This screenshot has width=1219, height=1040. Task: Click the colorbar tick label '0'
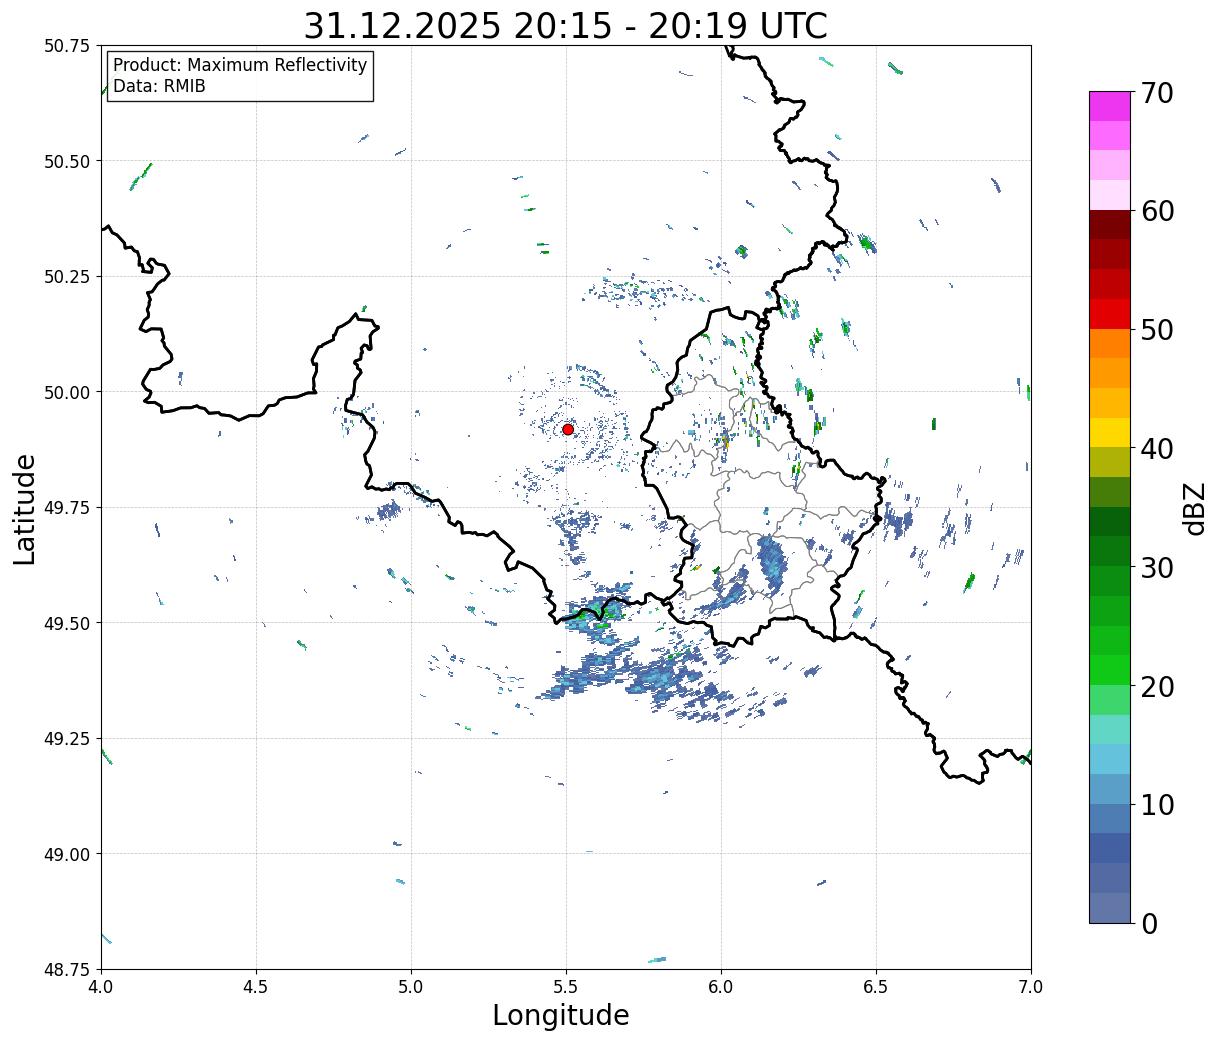(1148, 923)
